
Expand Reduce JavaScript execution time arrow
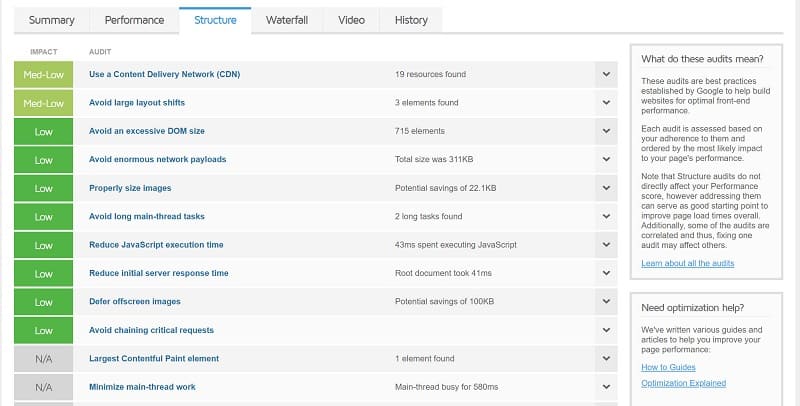(605, 245)
